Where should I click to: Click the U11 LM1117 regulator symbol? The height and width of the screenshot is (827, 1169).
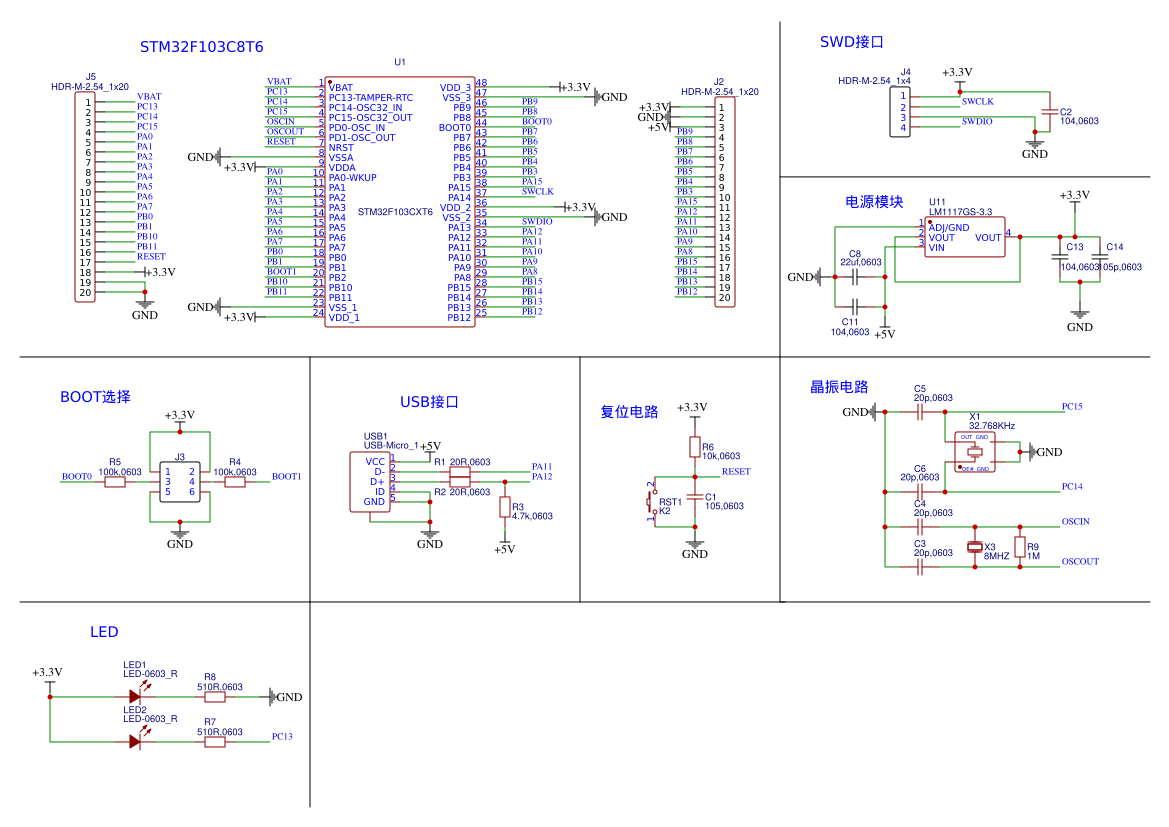[965, 237]
